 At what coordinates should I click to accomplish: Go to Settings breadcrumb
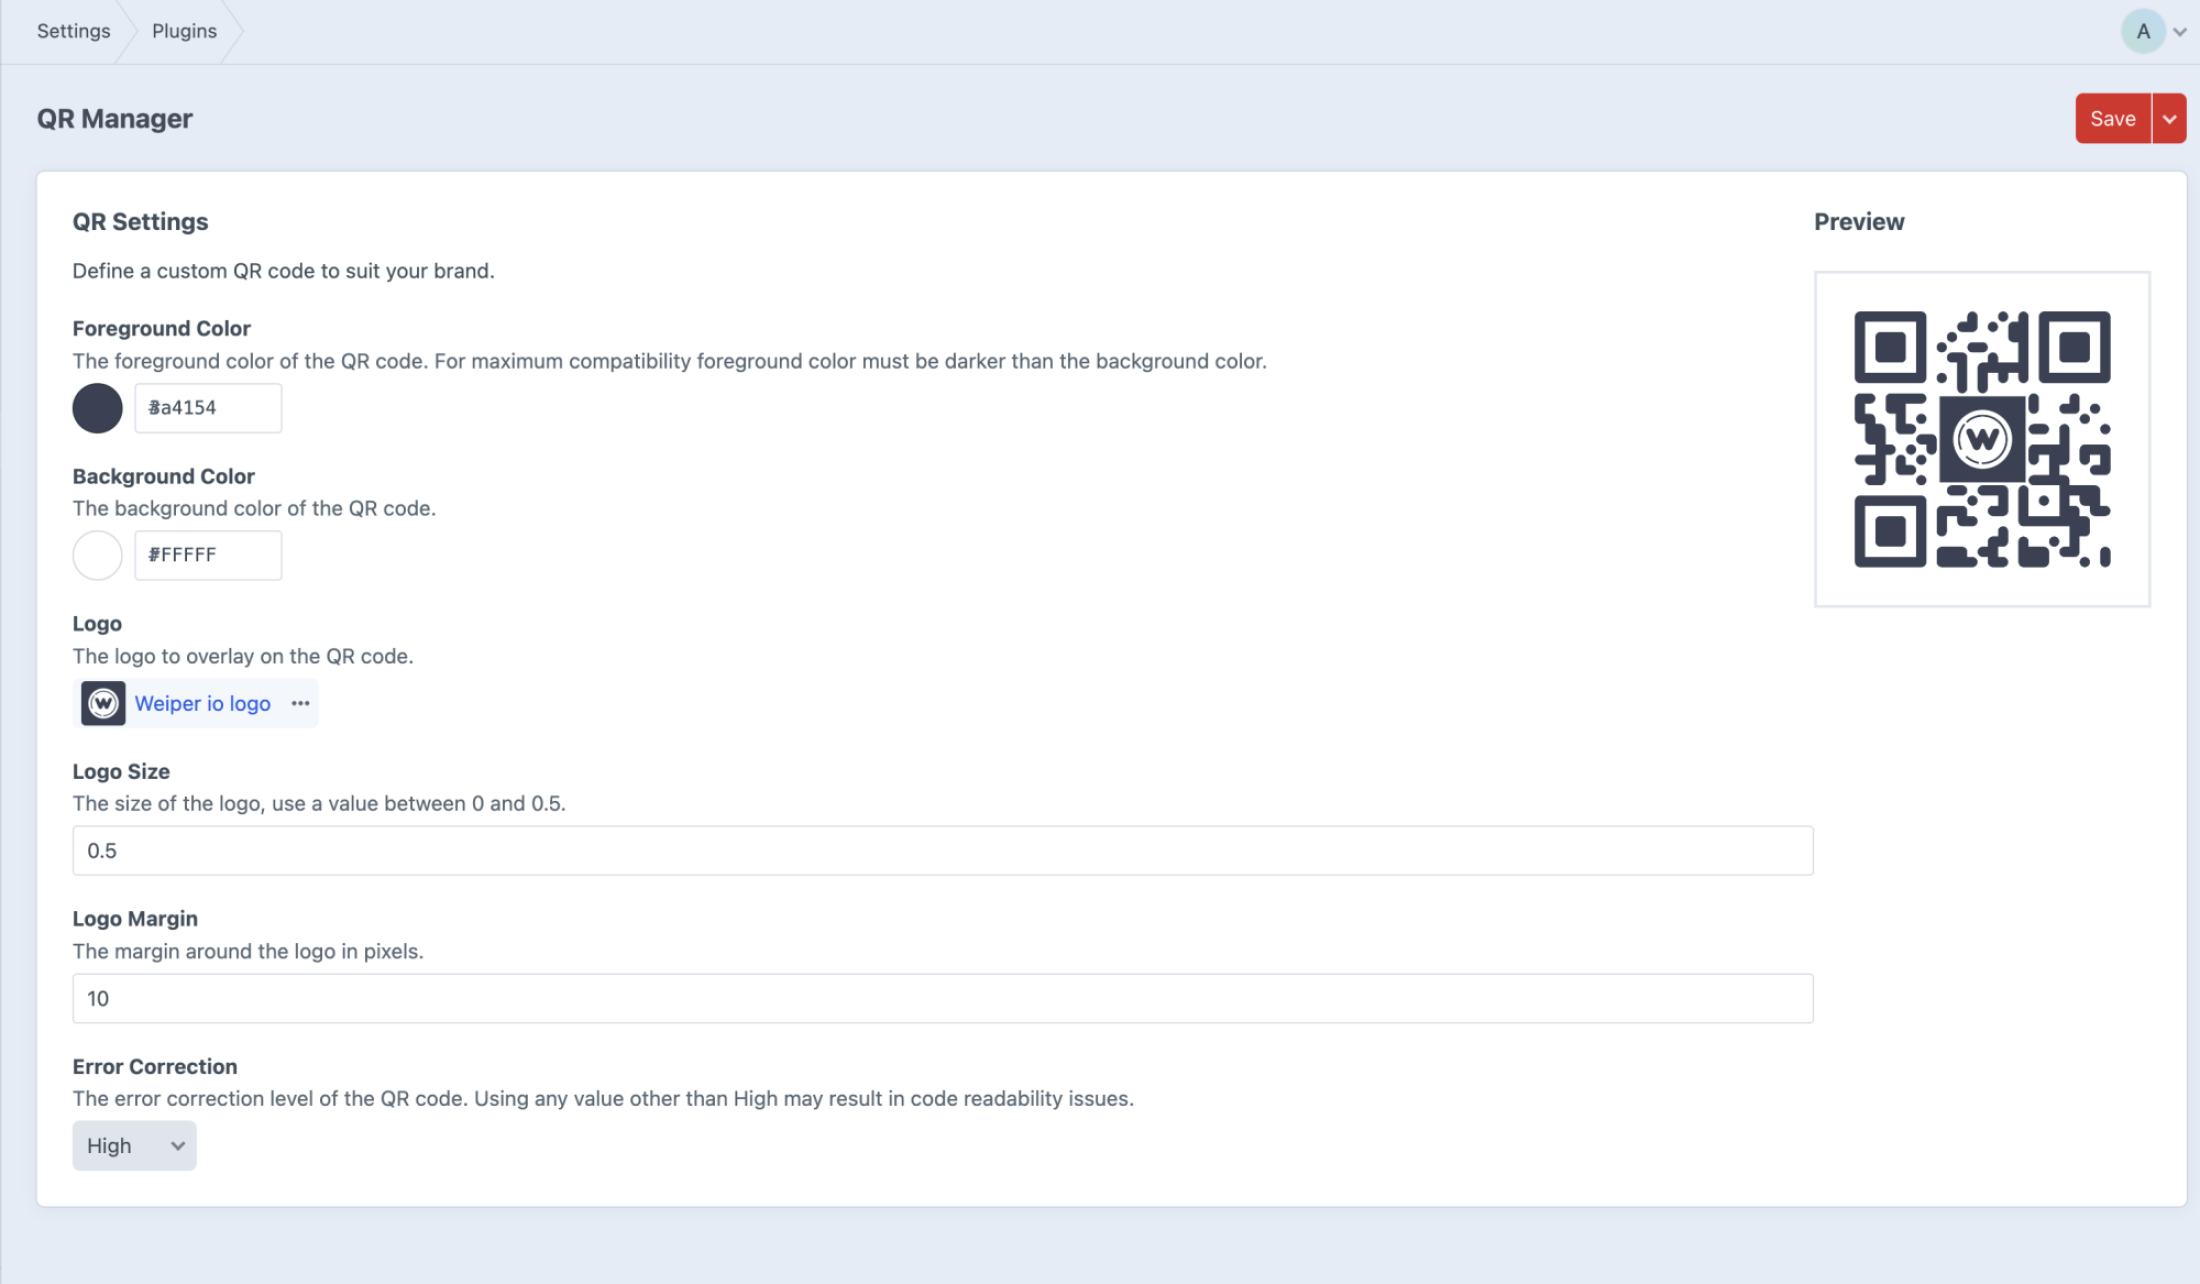tap(73, 31)
